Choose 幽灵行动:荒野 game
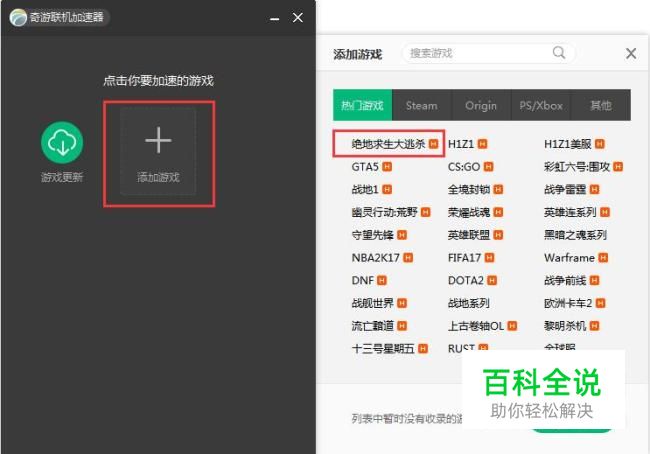Image resolution: width=650 pixels, height=454 pixels. (385, 212)
